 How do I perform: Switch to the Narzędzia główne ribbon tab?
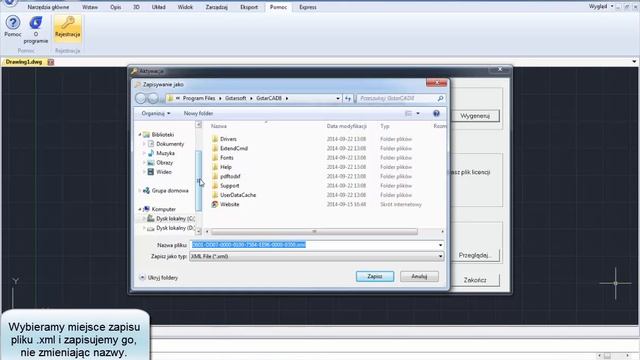pyautogui.click(x=48, y=7)
